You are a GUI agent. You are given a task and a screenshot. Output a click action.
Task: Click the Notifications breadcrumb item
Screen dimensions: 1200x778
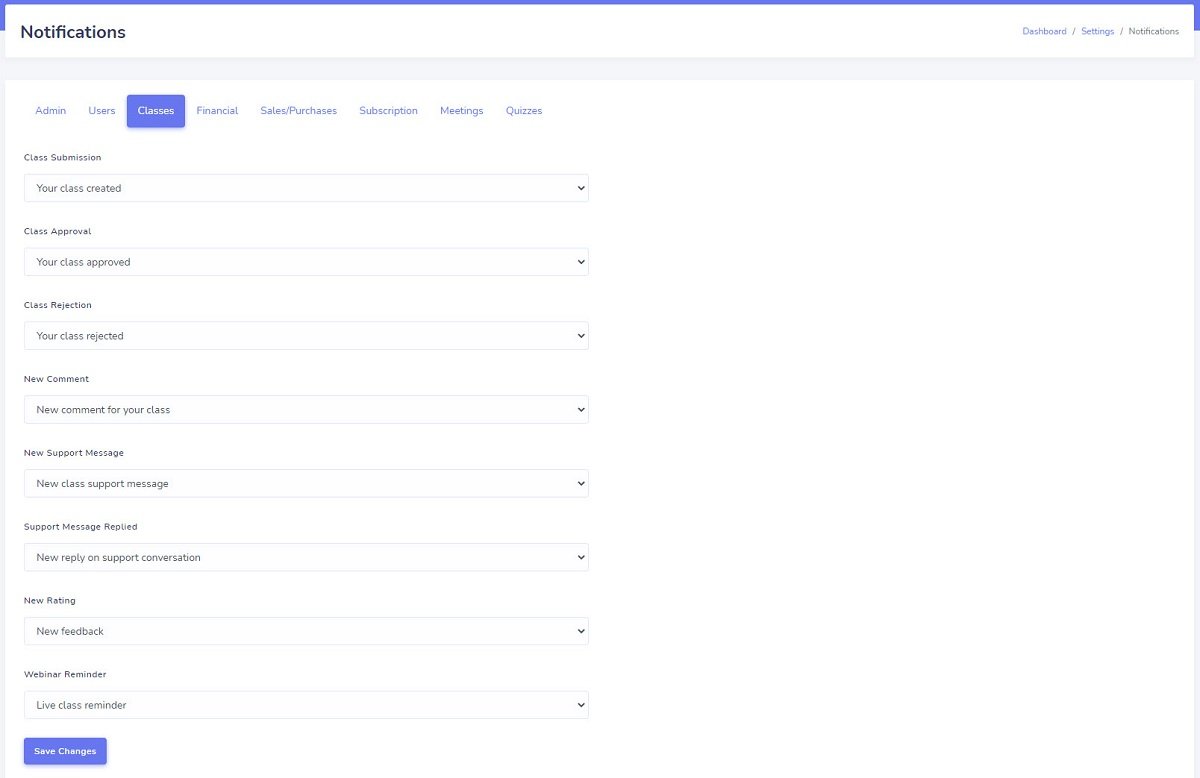1153,32
